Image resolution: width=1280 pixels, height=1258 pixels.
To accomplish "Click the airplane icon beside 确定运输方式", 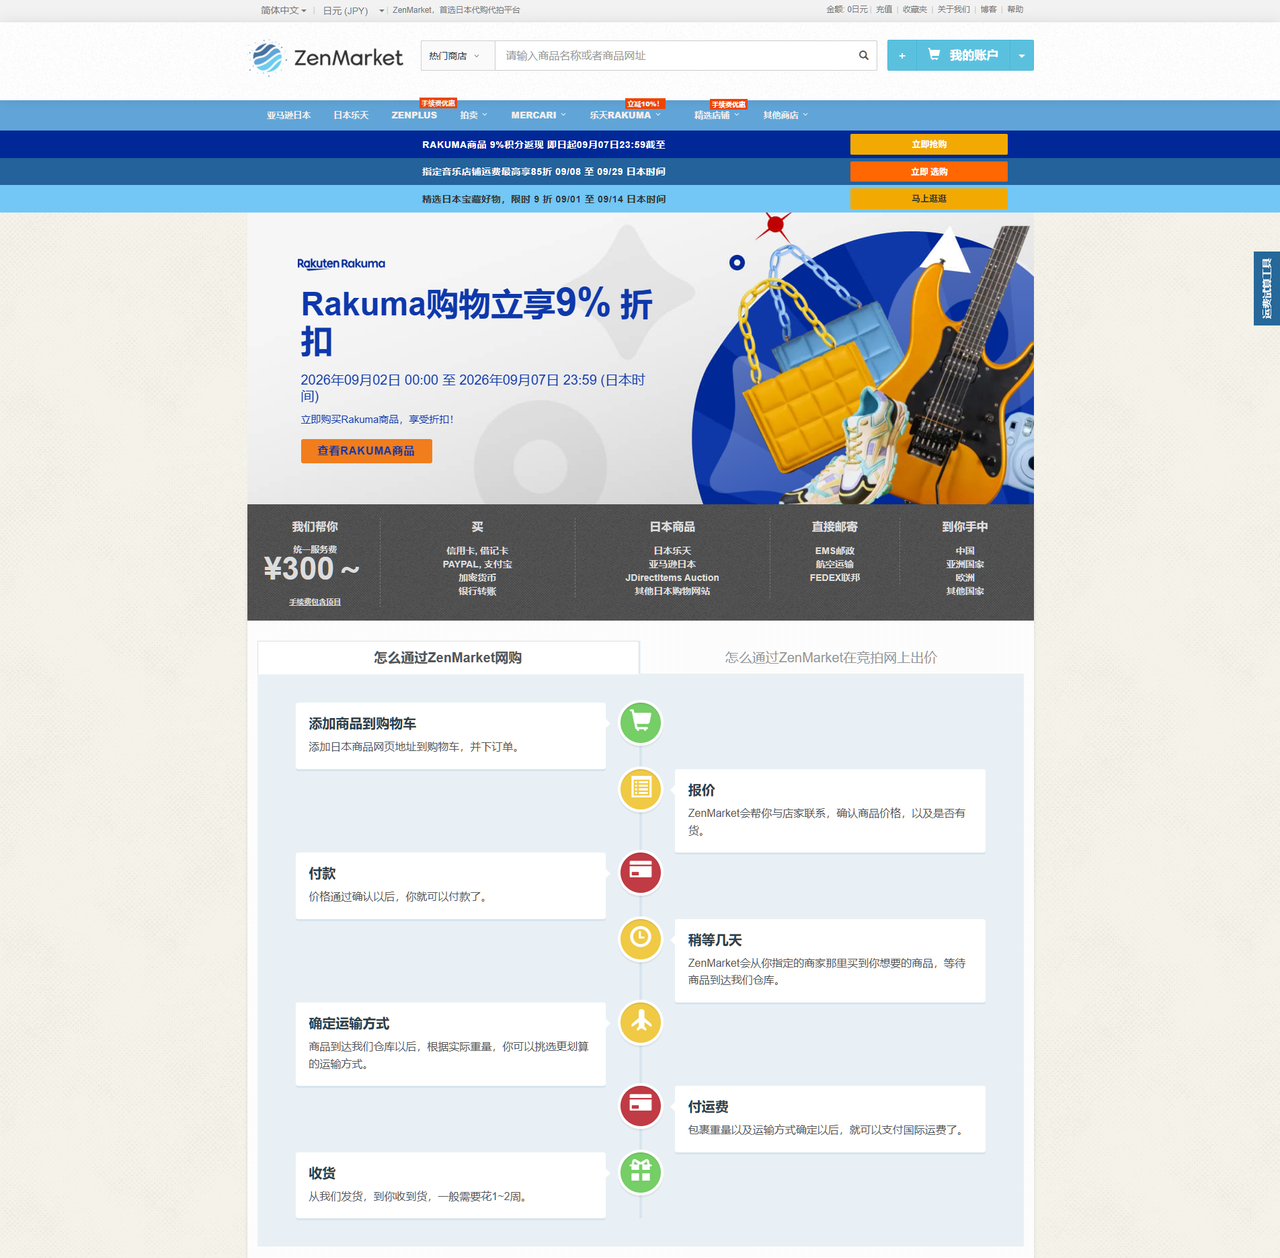I will click(641, 1022).
